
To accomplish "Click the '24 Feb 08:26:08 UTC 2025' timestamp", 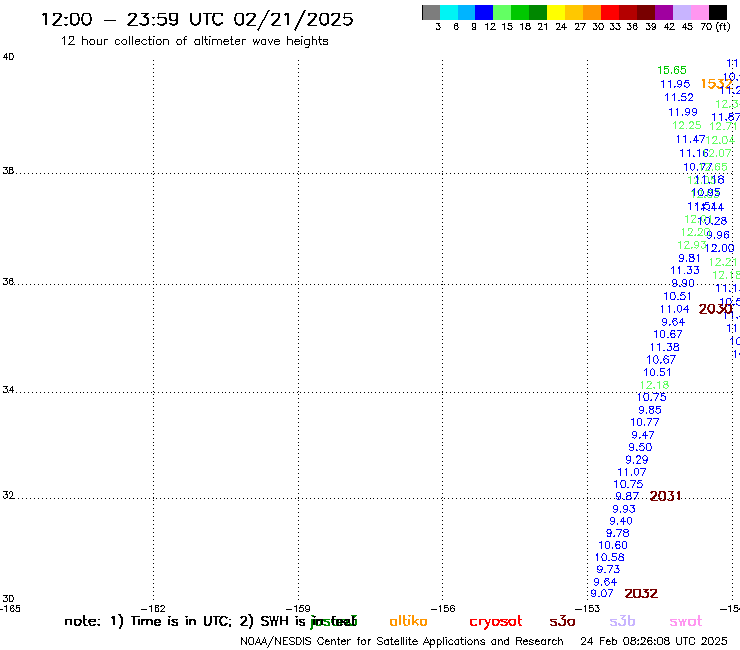I will pyautogui.click(x=654, y=642).
